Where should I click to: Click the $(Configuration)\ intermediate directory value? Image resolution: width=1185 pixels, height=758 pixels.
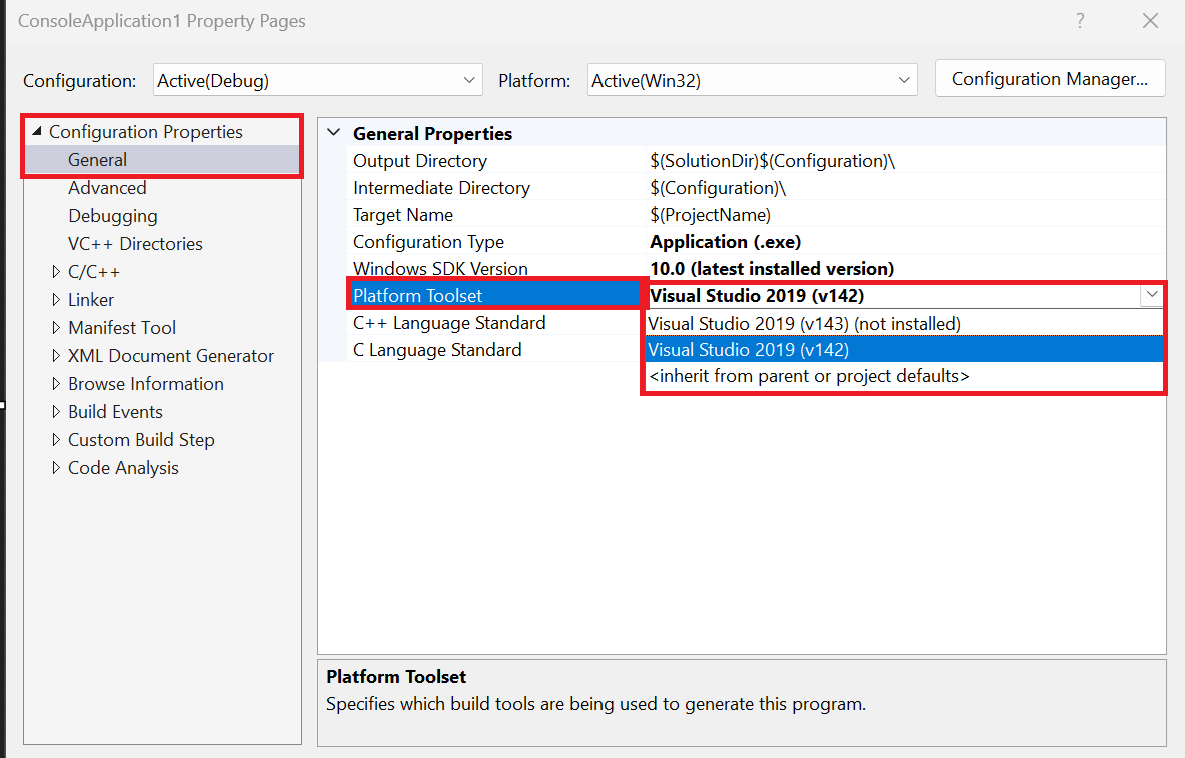(x=718, y=188)
